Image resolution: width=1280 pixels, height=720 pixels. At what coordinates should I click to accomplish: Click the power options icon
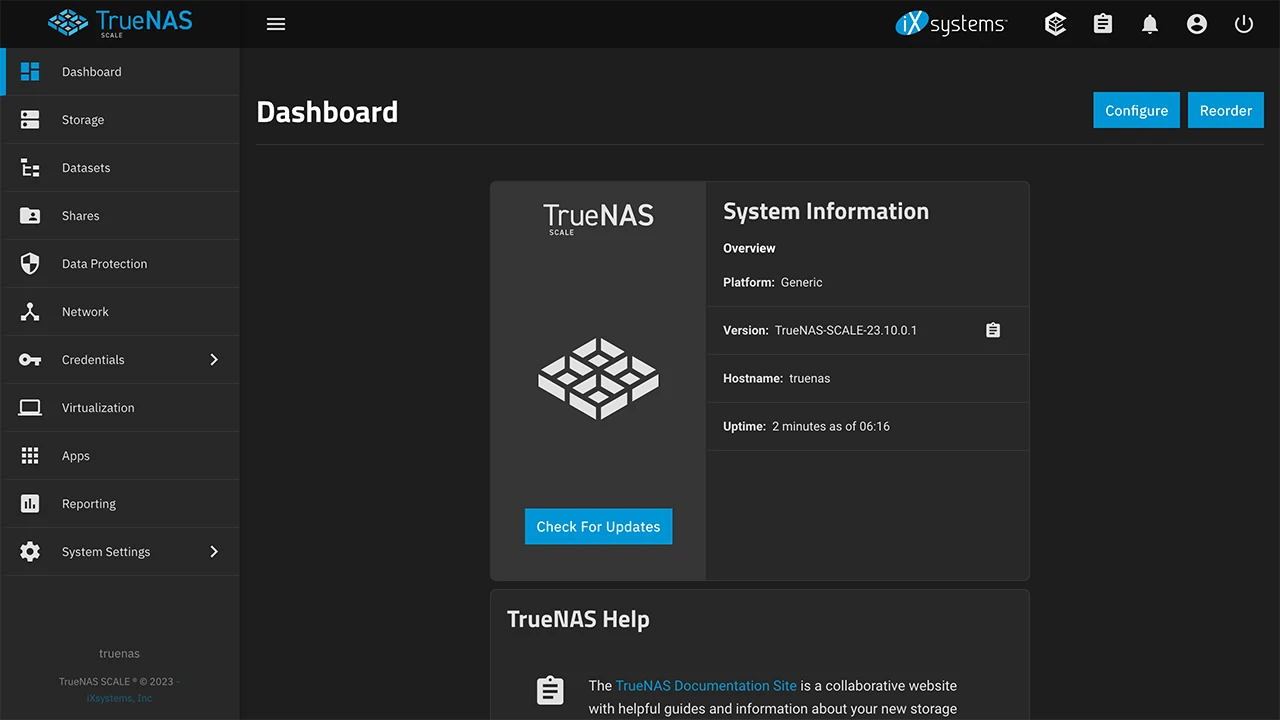coord(1243,23)
